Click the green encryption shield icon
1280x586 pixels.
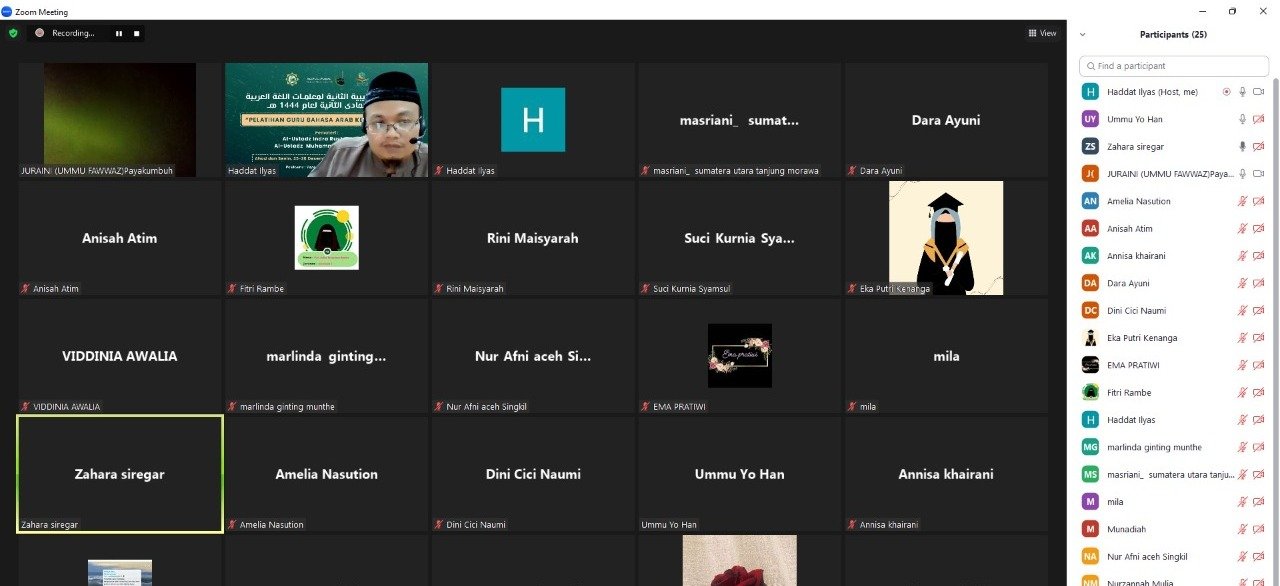click(13, 33)
